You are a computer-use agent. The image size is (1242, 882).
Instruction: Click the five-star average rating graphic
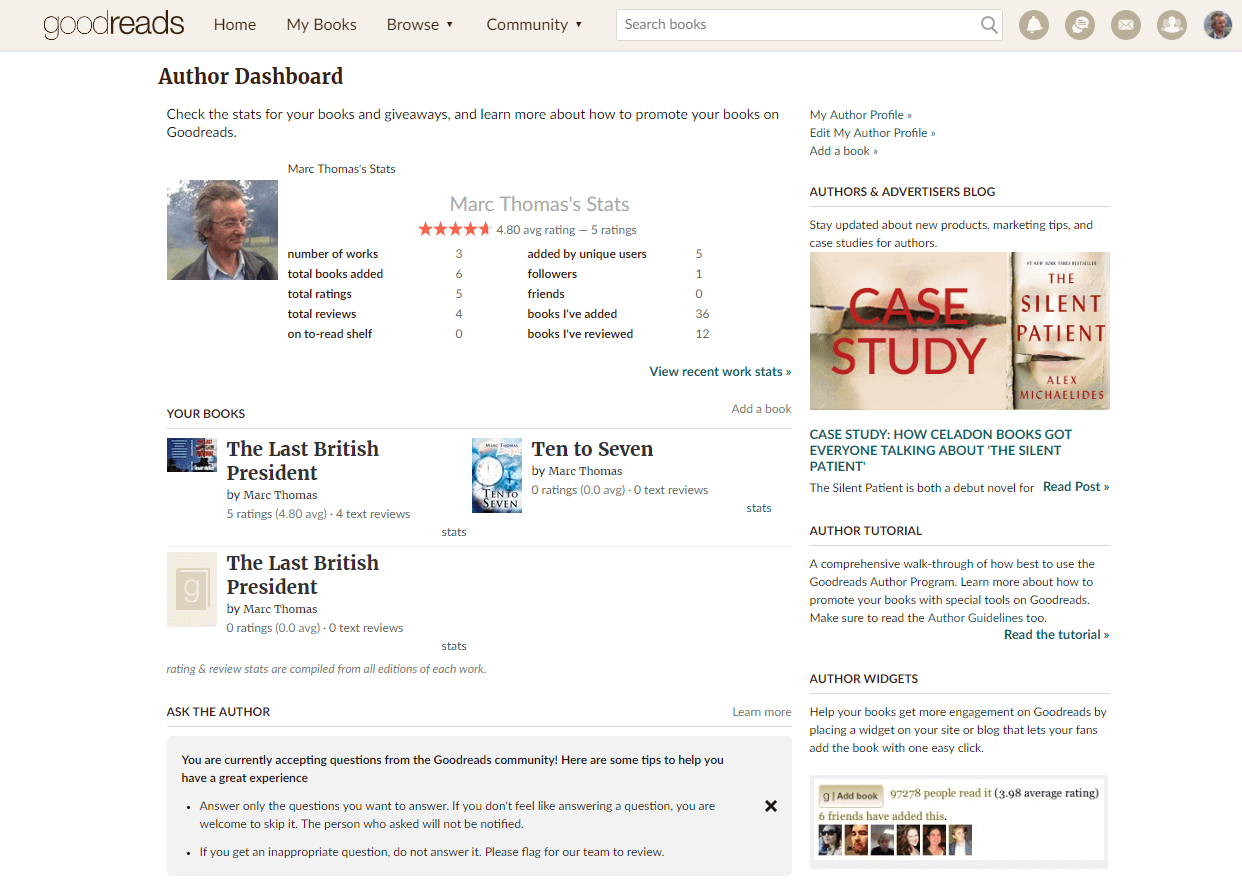click(x=455, y=229)
